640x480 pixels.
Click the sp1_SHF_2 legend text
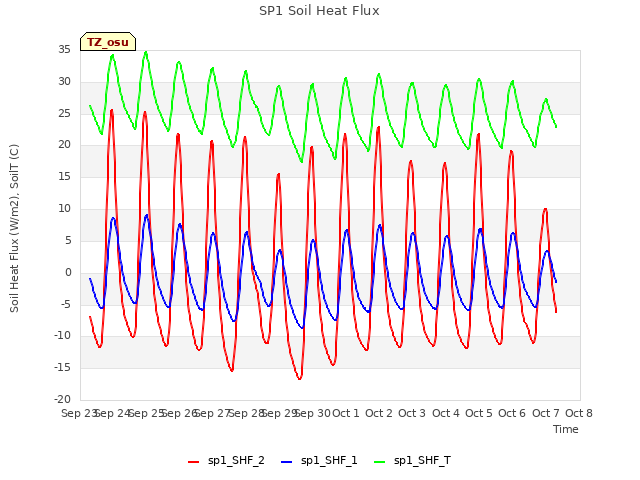pyautogui.click(x=236, y=461)
